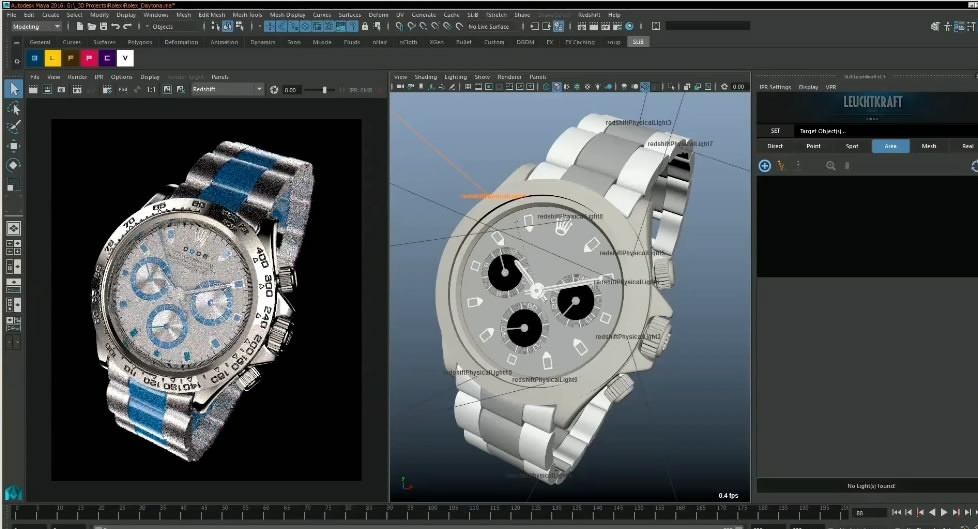Click the New Scene icon
978x529 pixels.
pyautogui.click(x=80, y=26)
